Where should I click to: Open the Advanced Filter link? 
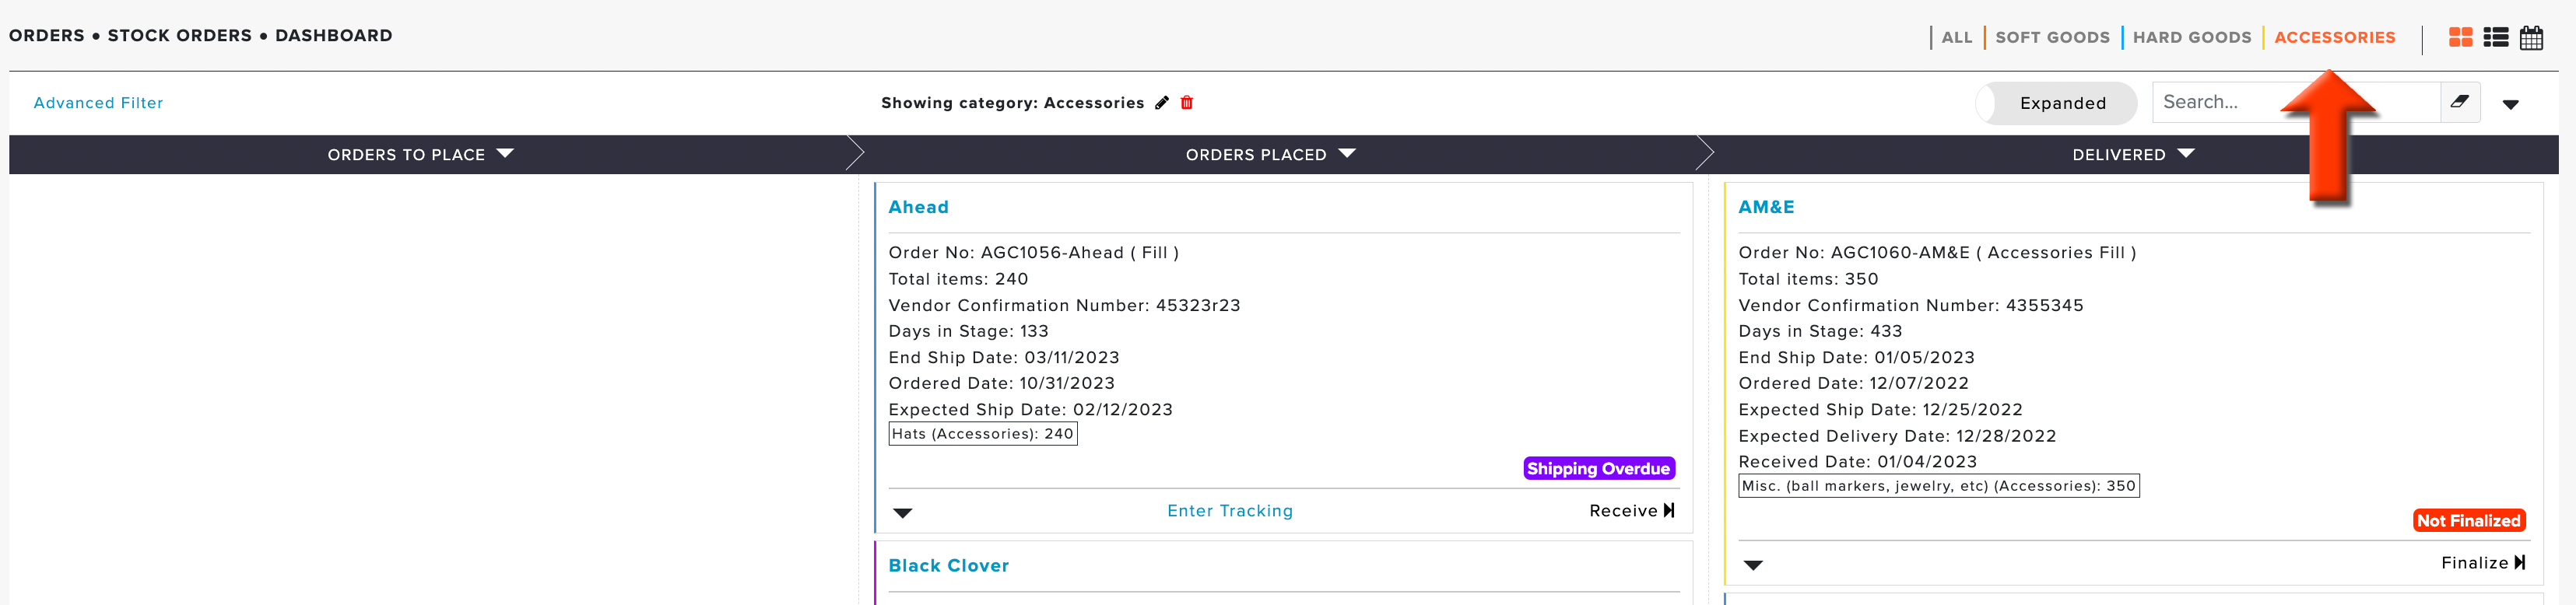point(98,103)
